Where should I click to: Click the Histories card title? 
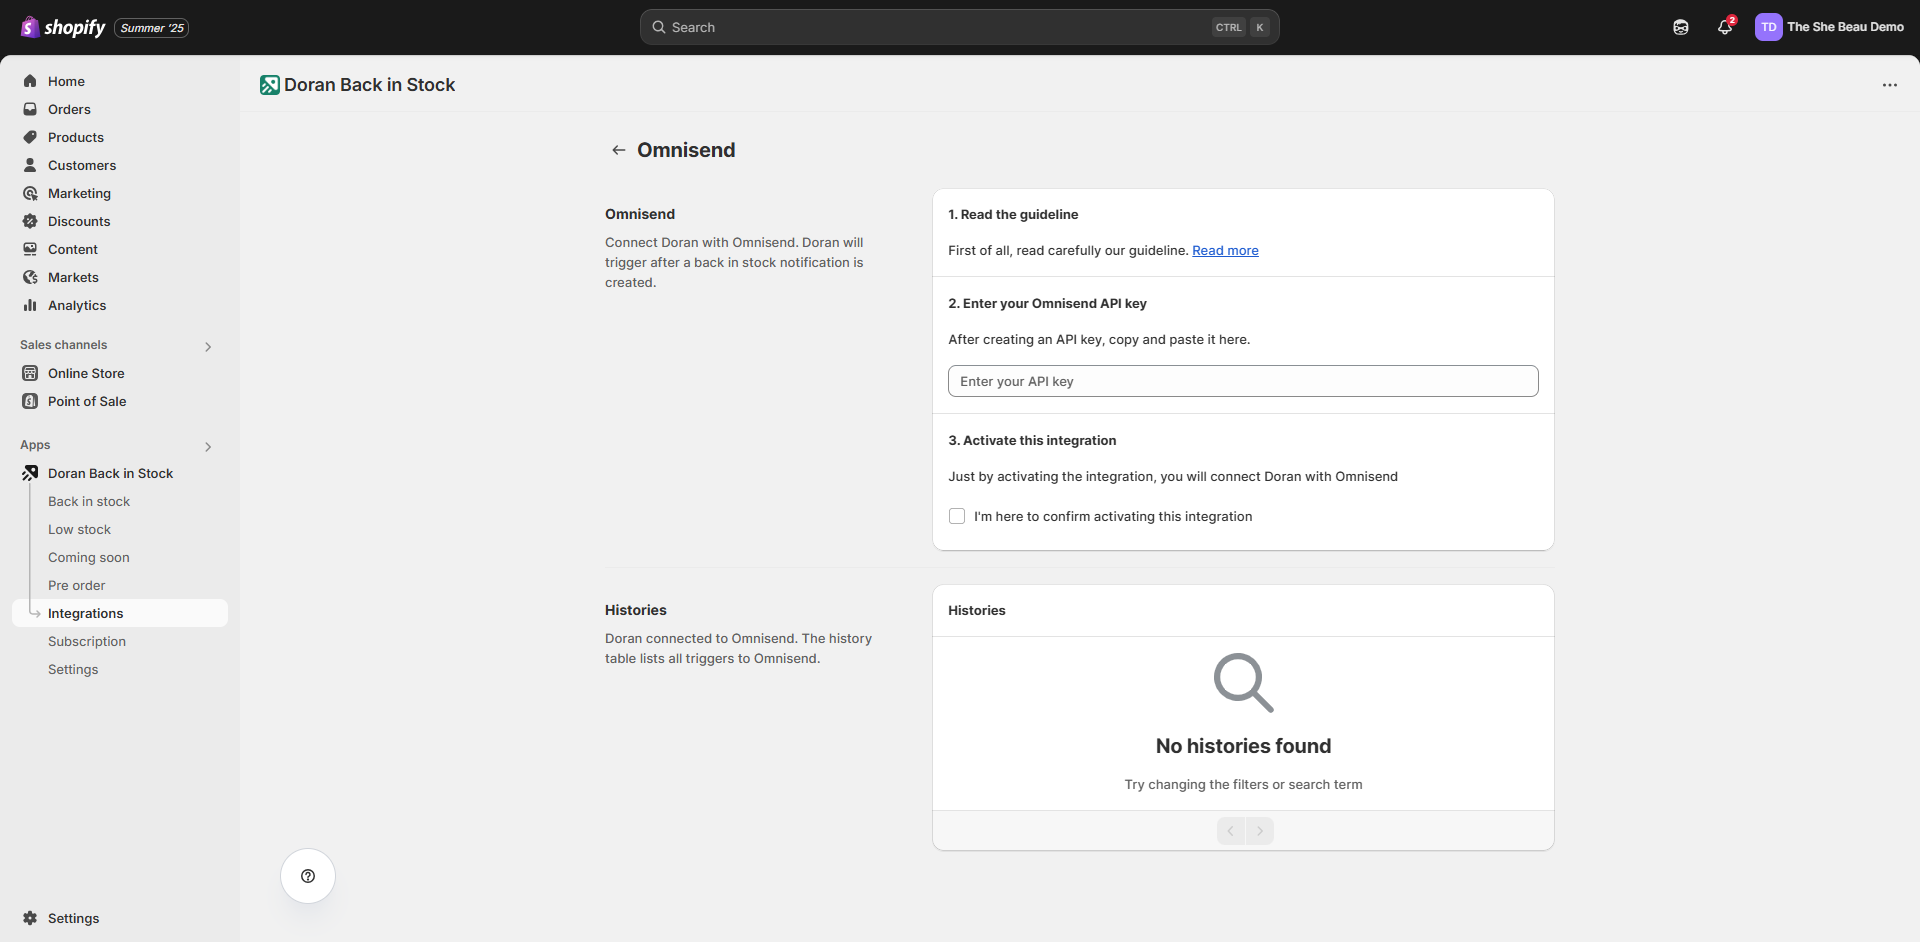tap(977, 610)
